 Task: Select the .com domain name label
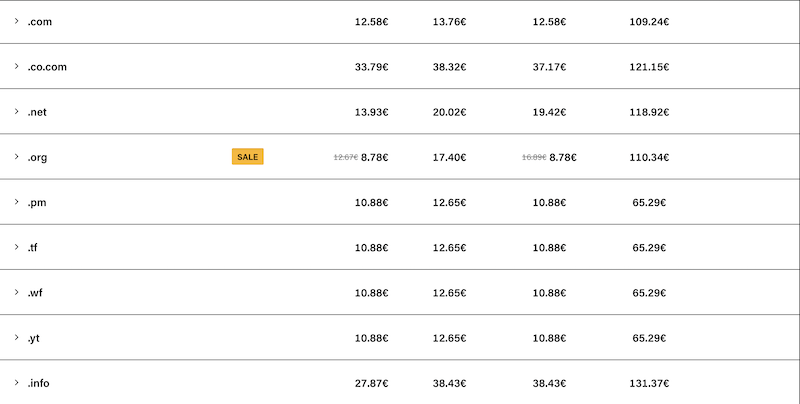point(40,22)
